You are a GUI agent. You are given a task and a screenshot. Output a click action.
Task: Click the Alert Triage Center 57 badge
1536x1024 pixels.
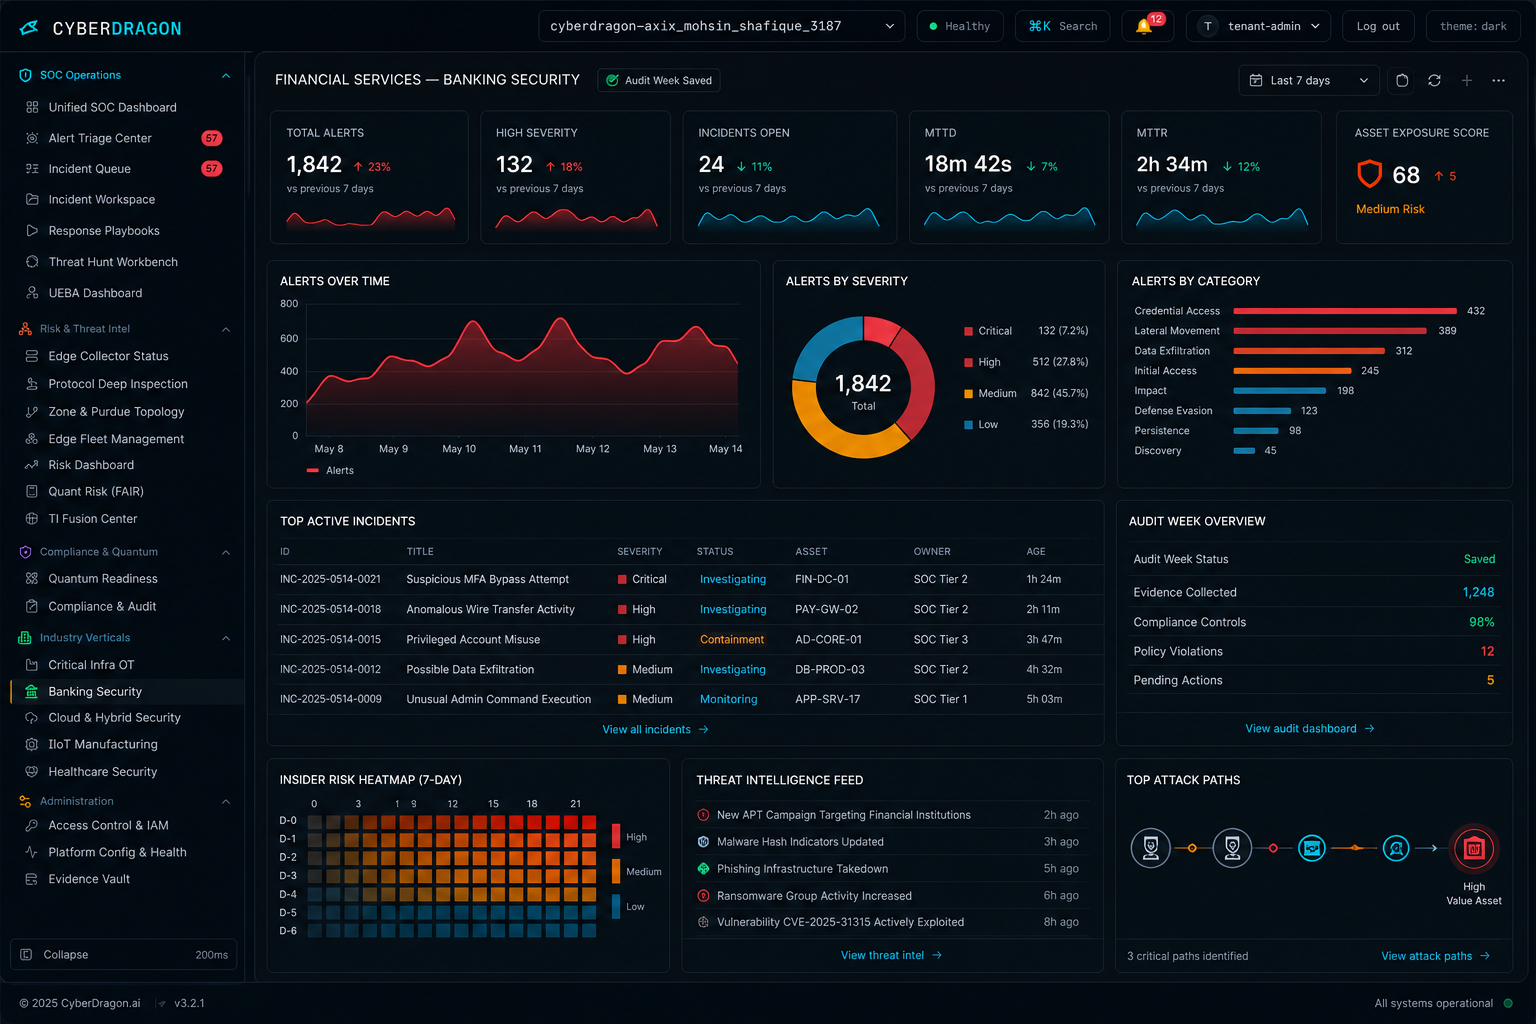(x=212, y=138)
